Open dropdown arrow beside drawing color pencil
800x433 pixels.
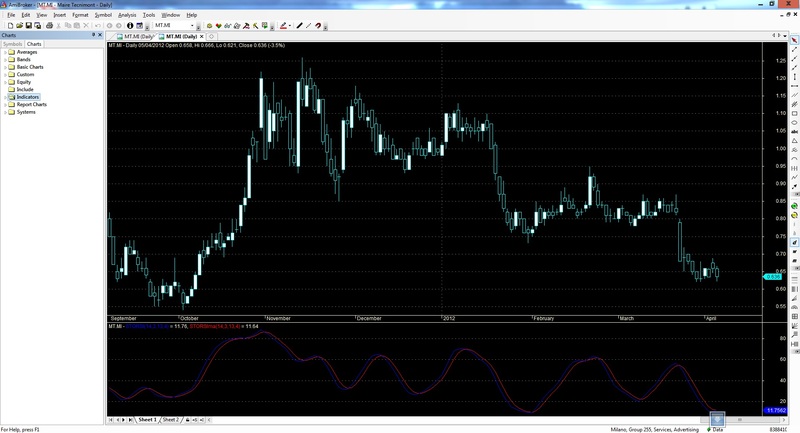coord(290,26)
